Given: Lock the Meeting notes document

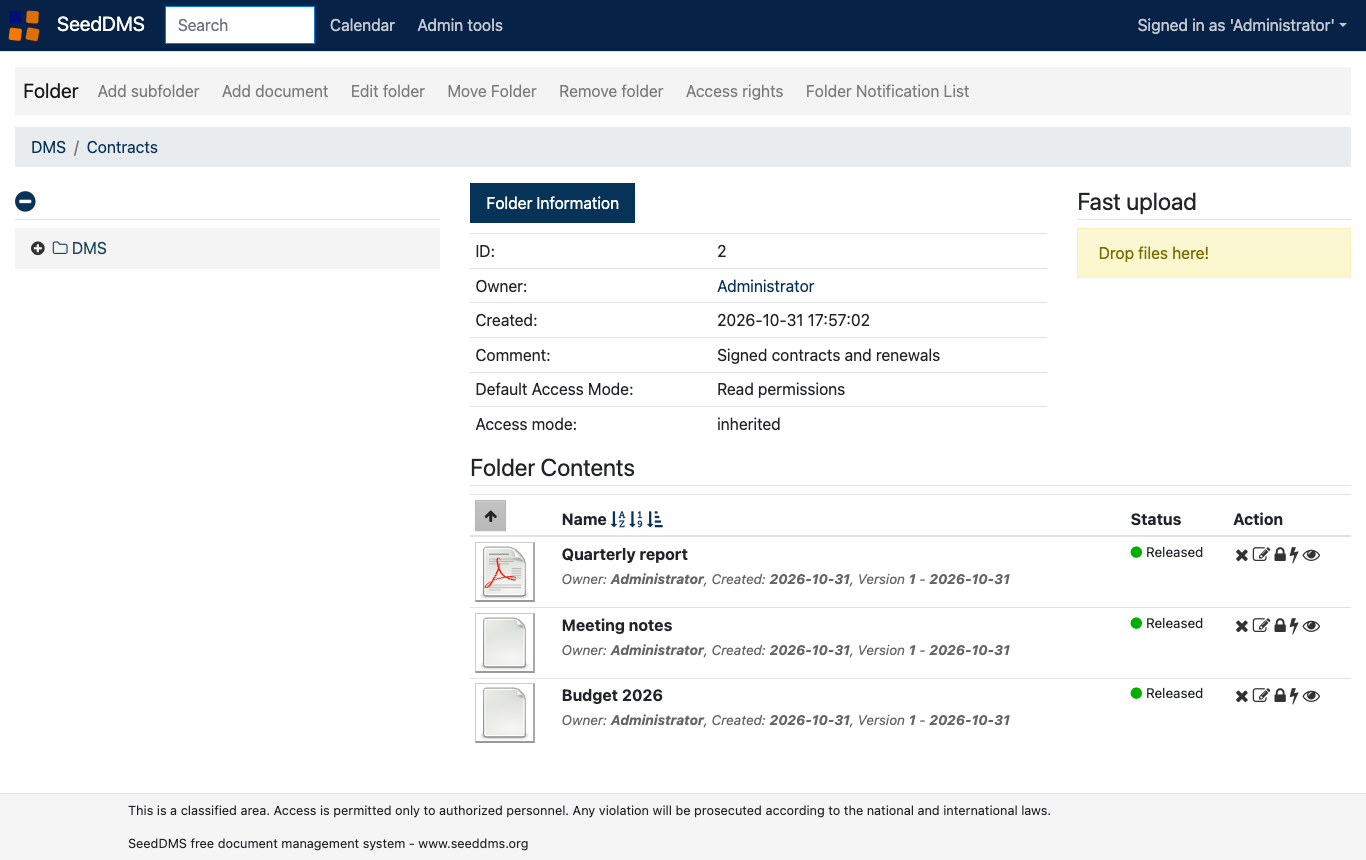Looking at the screenshot, I should coord(1280,626).
